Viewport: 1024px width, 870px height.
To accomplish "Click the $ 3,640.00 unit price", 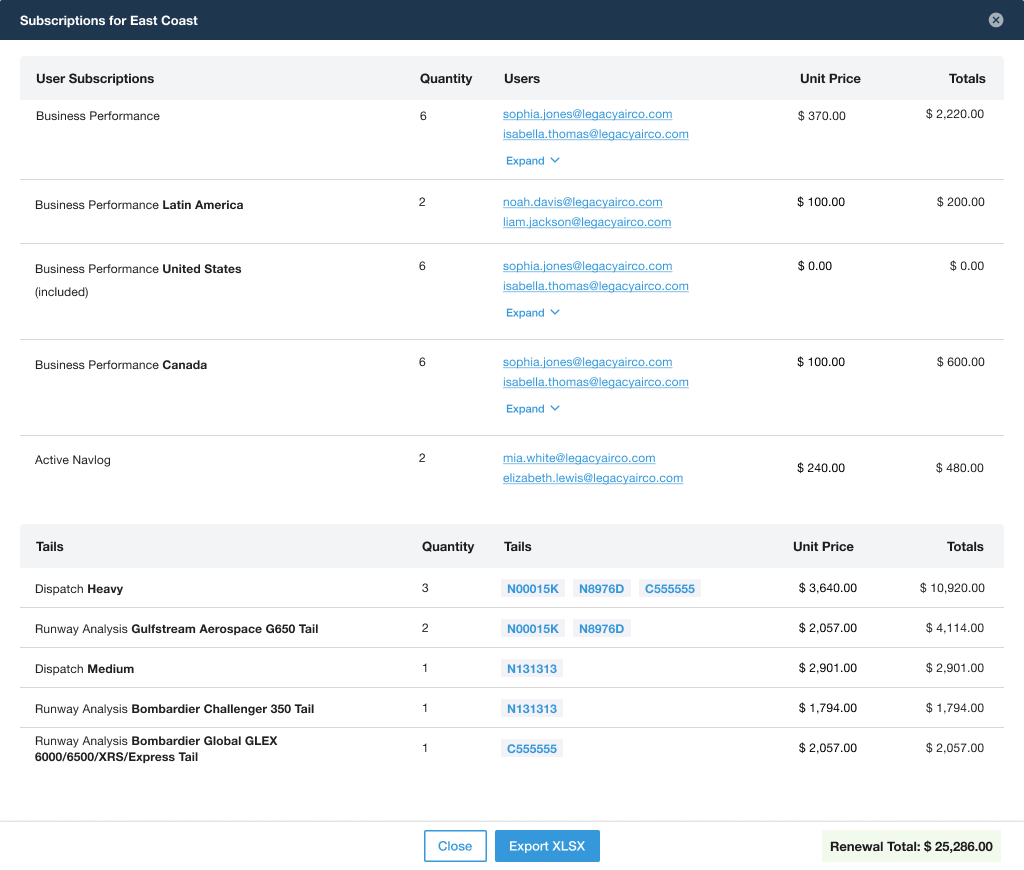I will pyautogui.click(x=827, y=588).
